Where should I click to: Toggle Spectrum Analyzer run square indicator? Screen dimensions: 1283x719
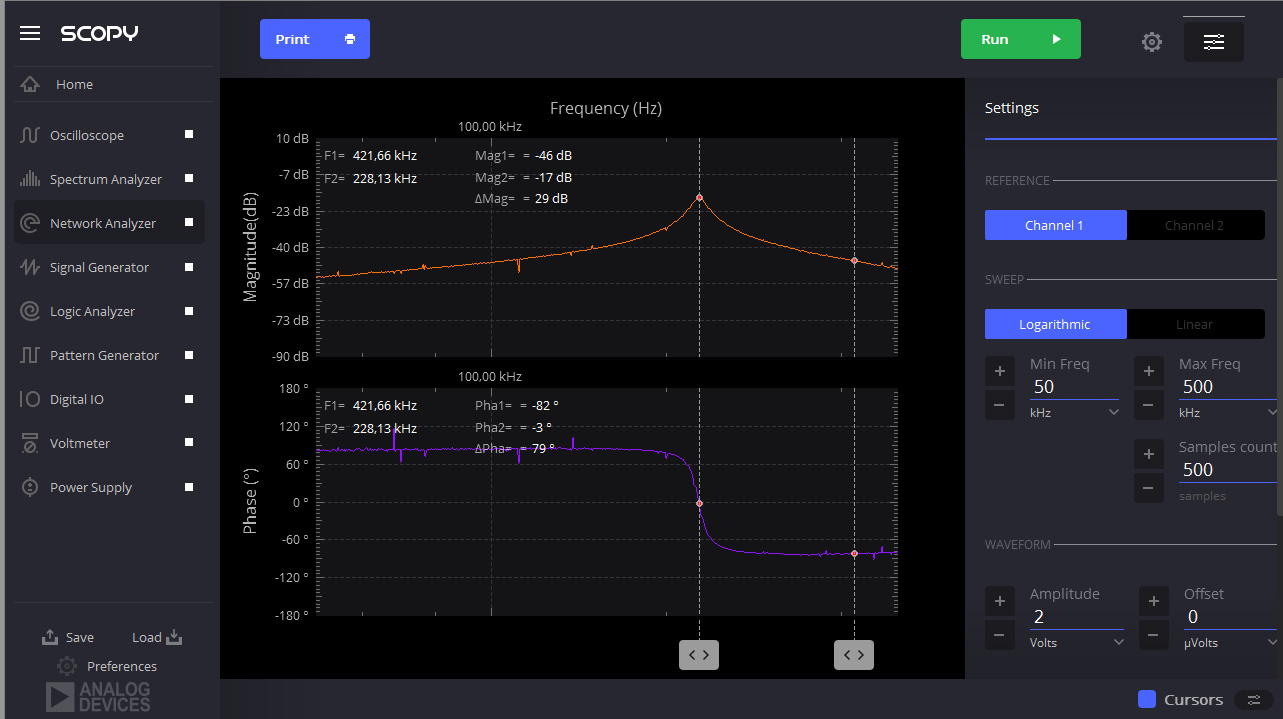click(189, 179)
